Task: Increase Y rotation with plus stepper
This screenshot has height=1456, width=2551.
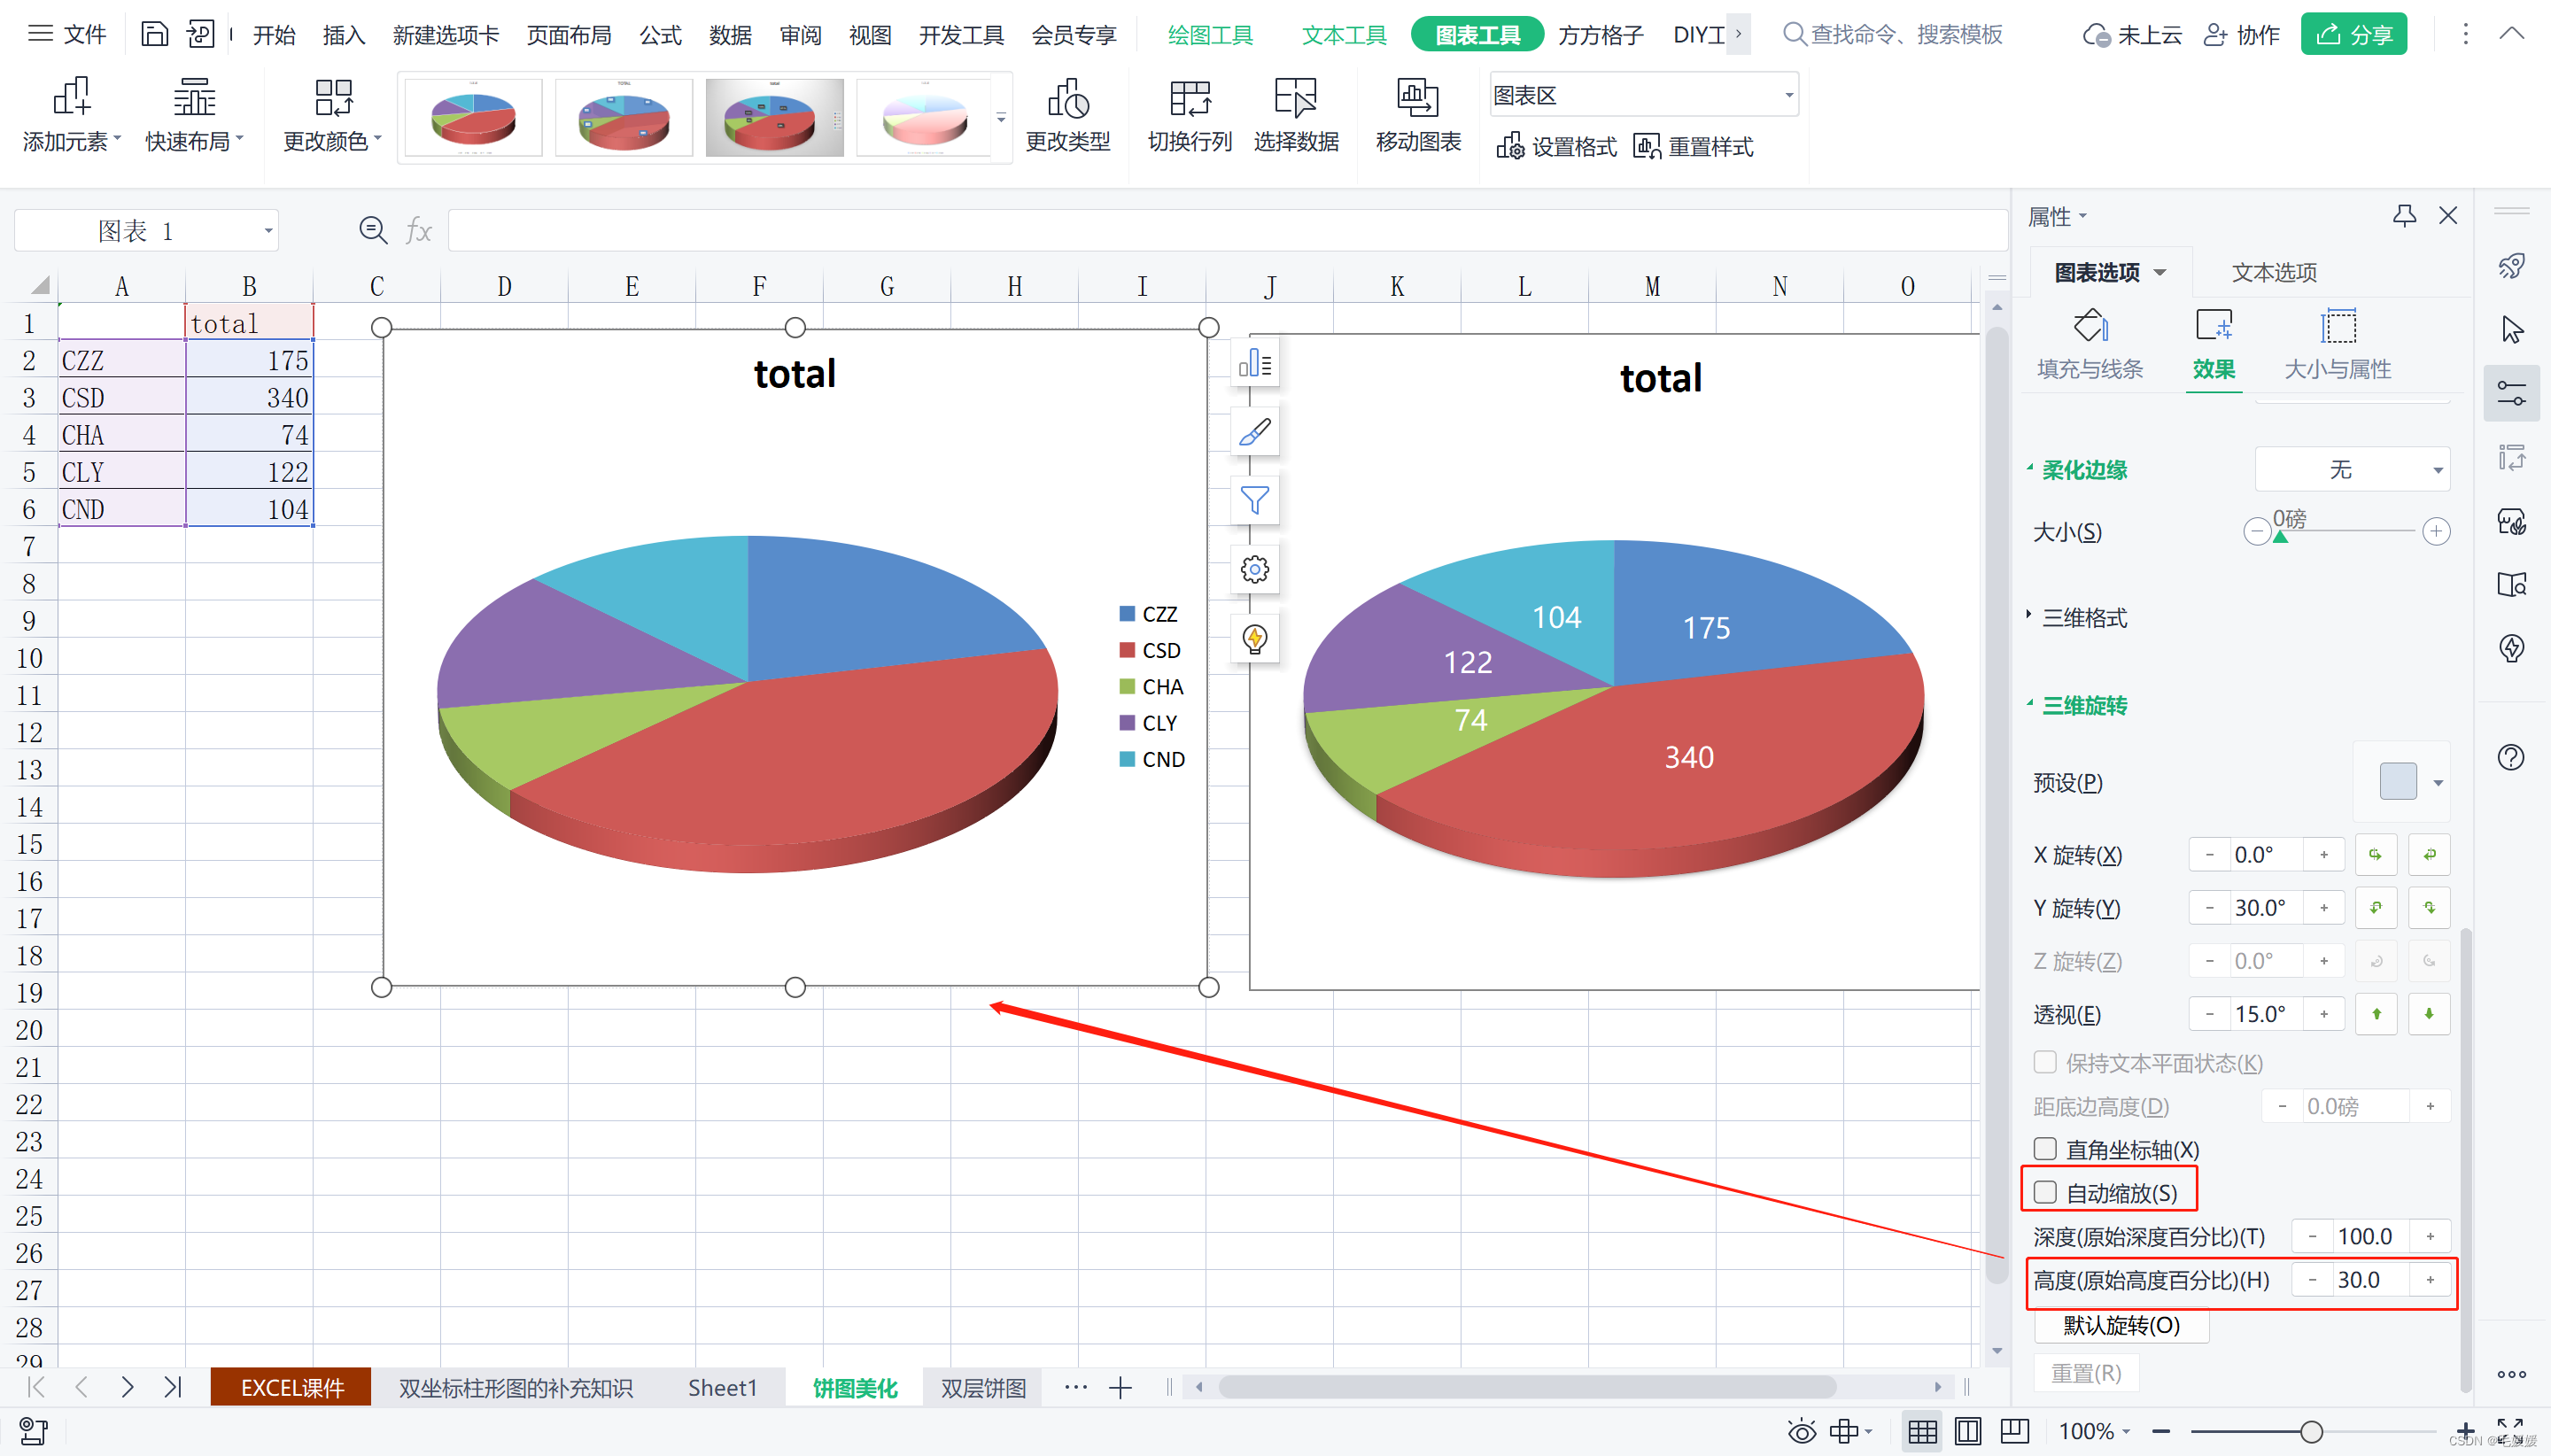Action: (2324, 908)
